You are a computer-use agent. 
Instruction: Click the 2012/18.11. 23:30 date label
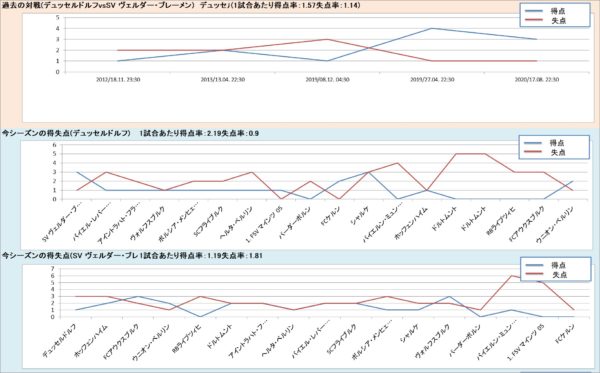tap(118, 80)
